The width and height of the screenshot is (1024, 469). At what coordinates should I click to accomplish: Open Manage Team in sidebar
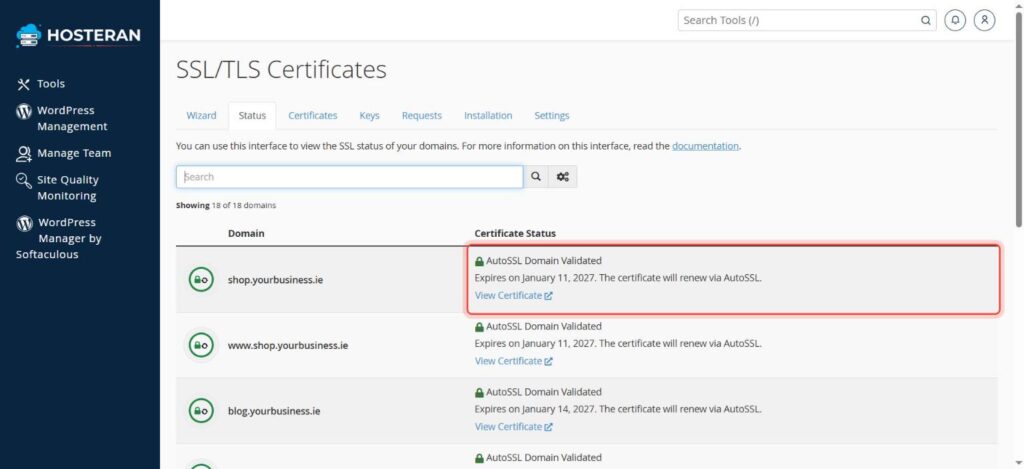click(74, 153)
